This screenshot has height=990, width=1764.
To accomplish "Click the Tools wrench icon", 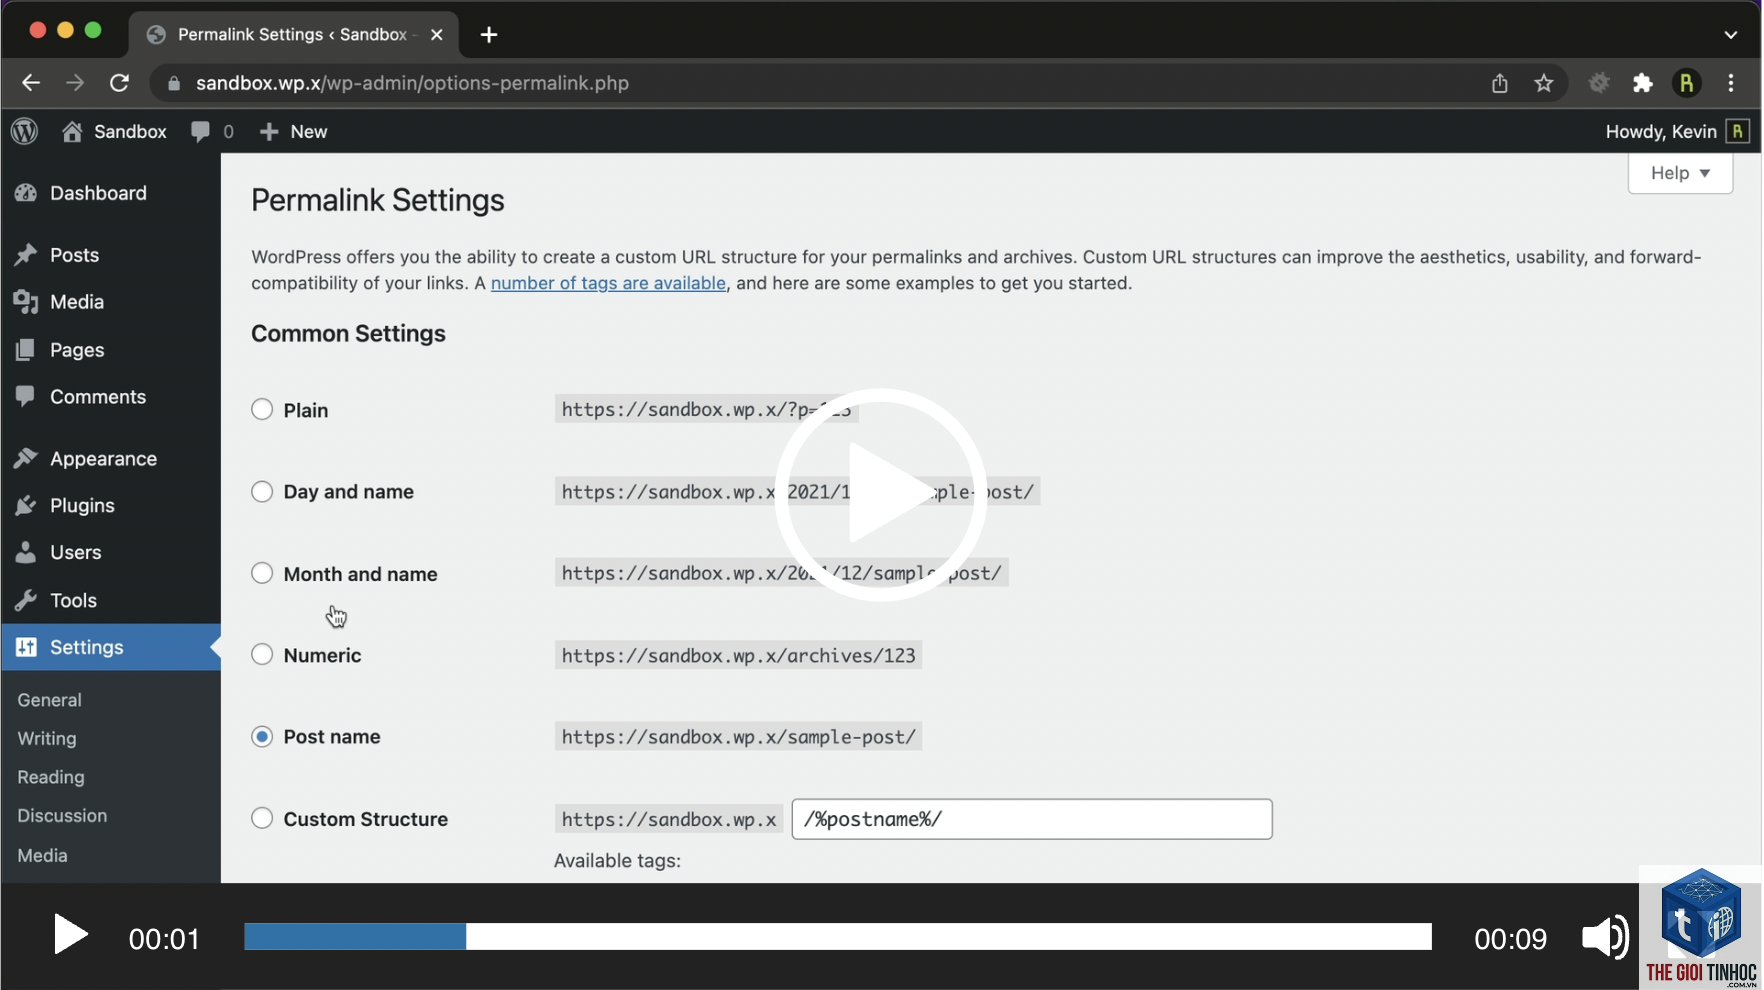I will pos(26,600).
